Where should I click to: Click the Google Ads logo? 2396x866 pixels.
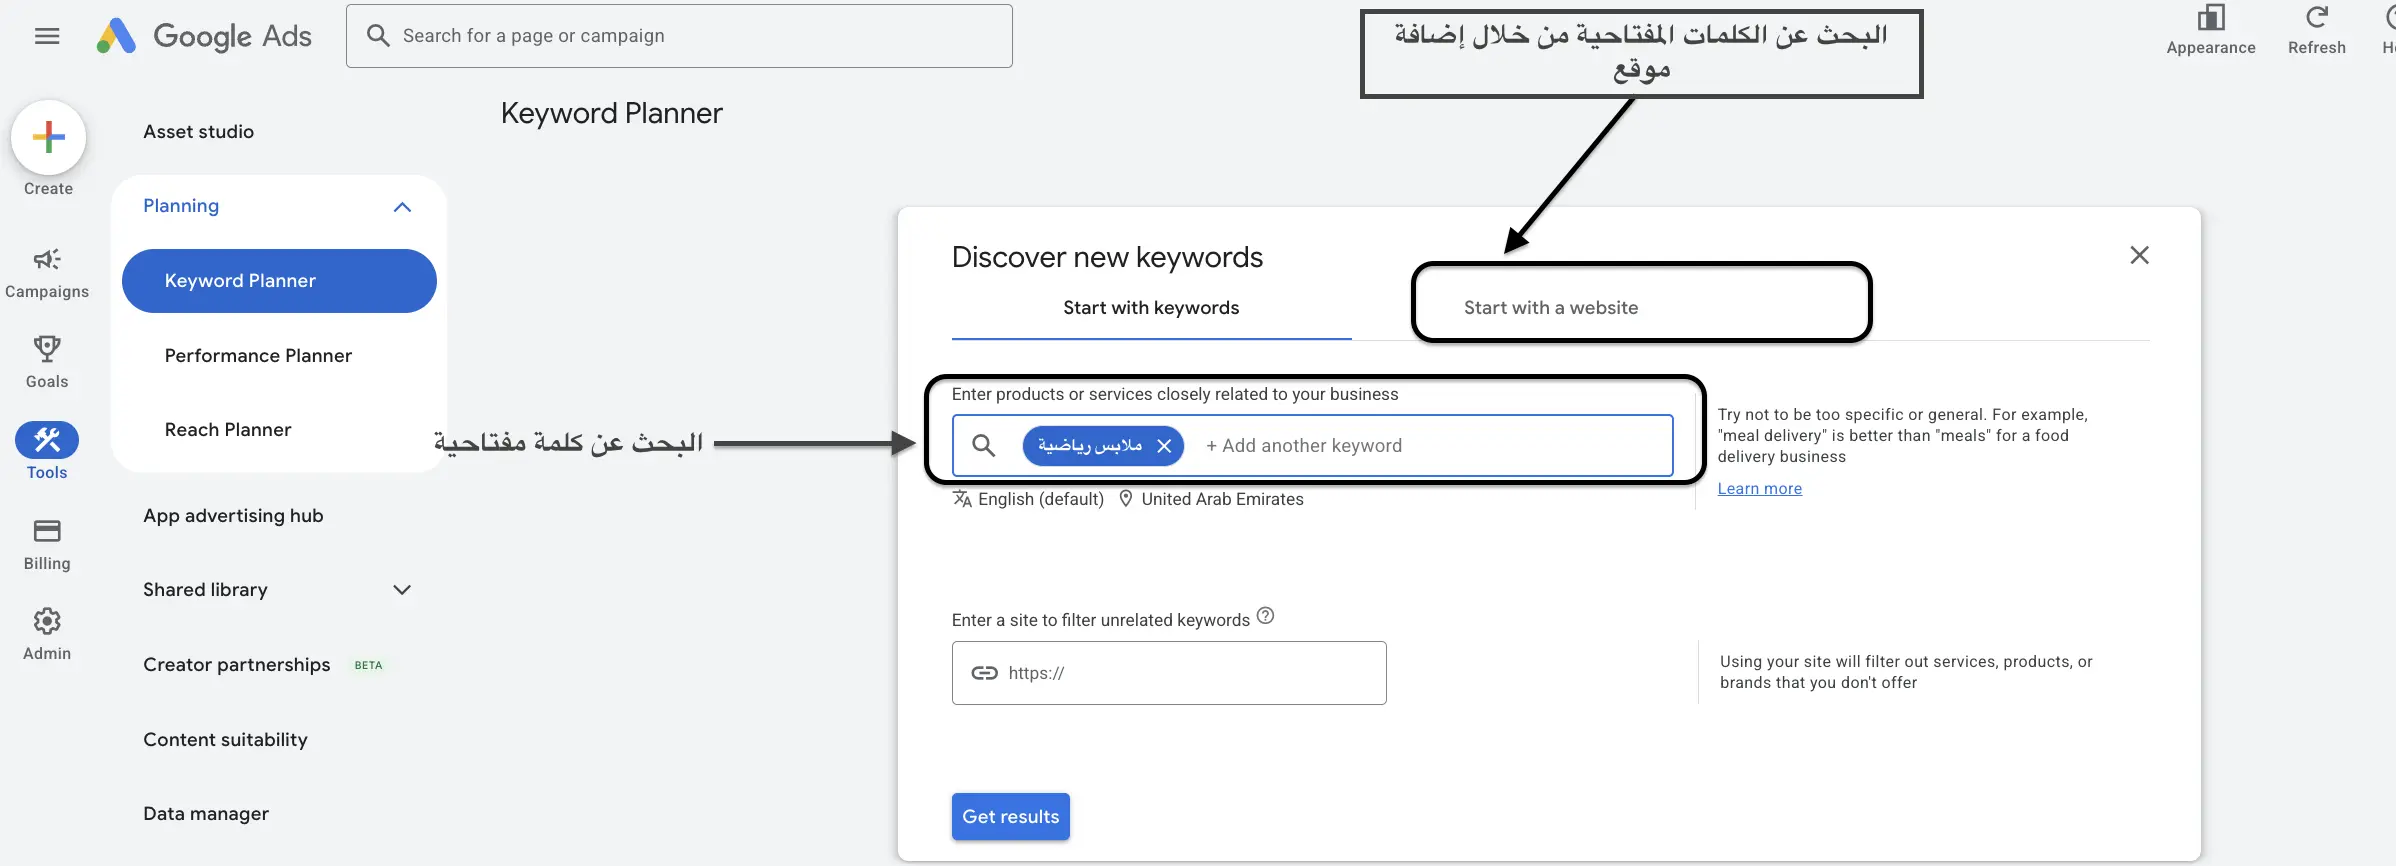click(x=204, y=36)
